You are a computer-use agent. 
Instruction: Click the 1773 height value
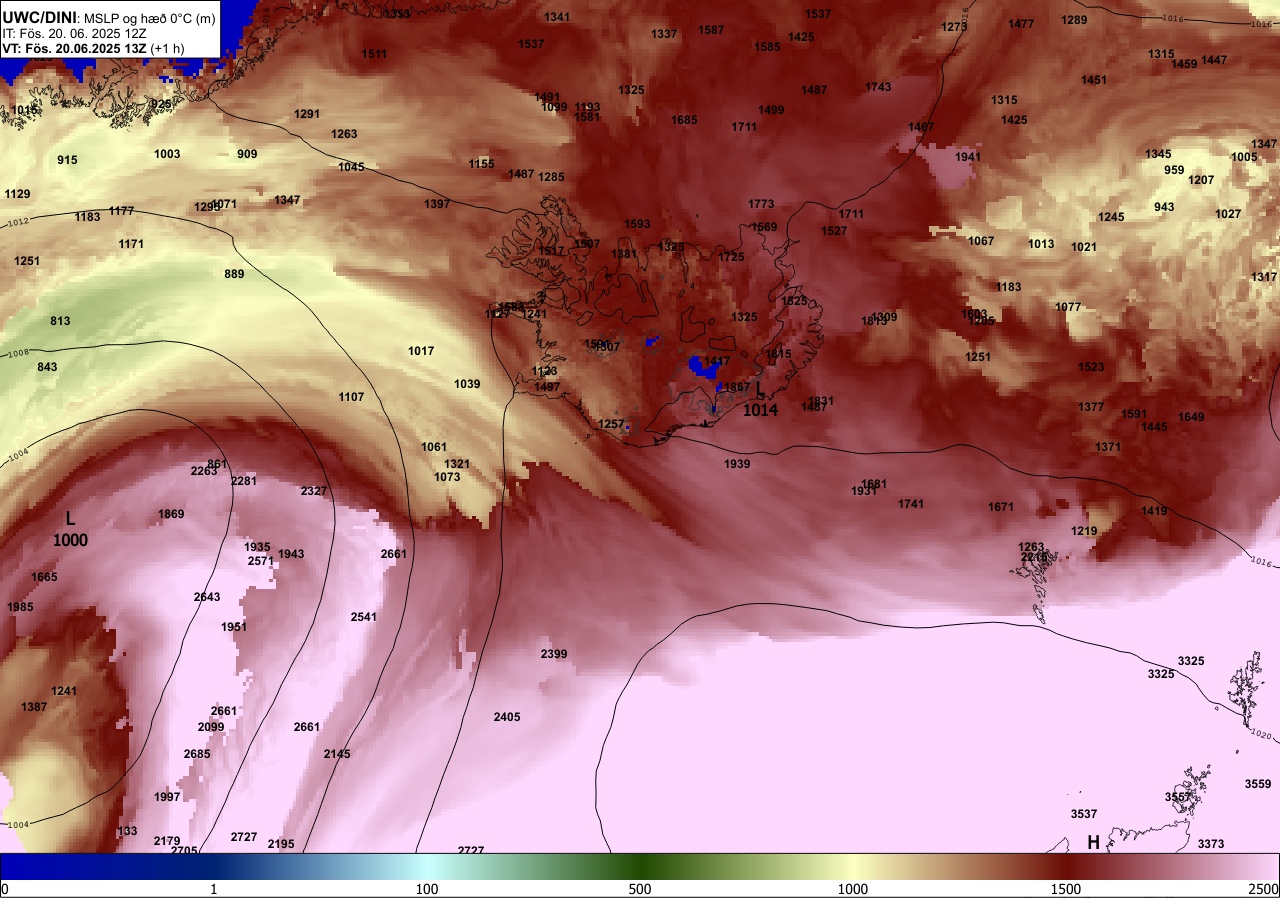click(x=761, y=204)
